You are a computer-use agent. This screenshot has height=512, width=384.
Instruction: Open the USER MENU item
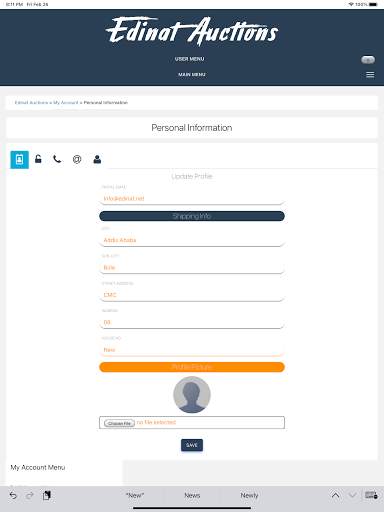(189, 59)
